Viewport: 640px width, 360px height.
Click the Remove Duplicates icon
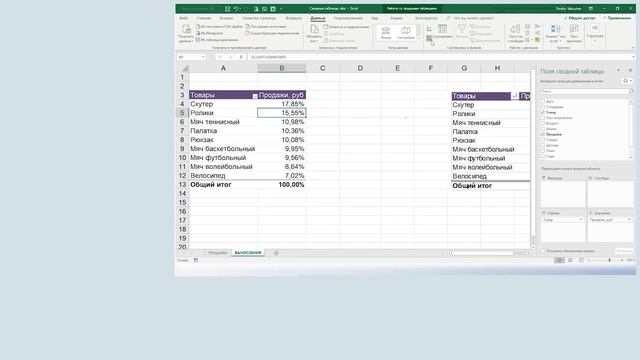pyautogui.click(x=528, y=33)
